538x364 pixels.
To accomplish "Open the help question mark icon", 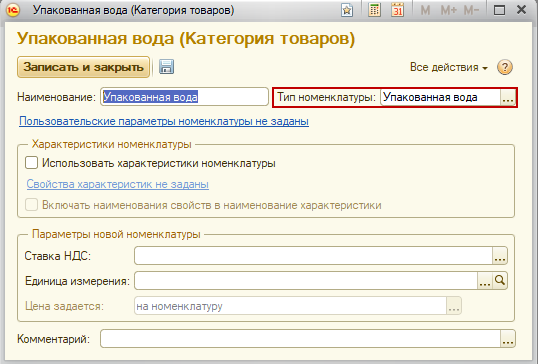I will (x=505, y=67).
